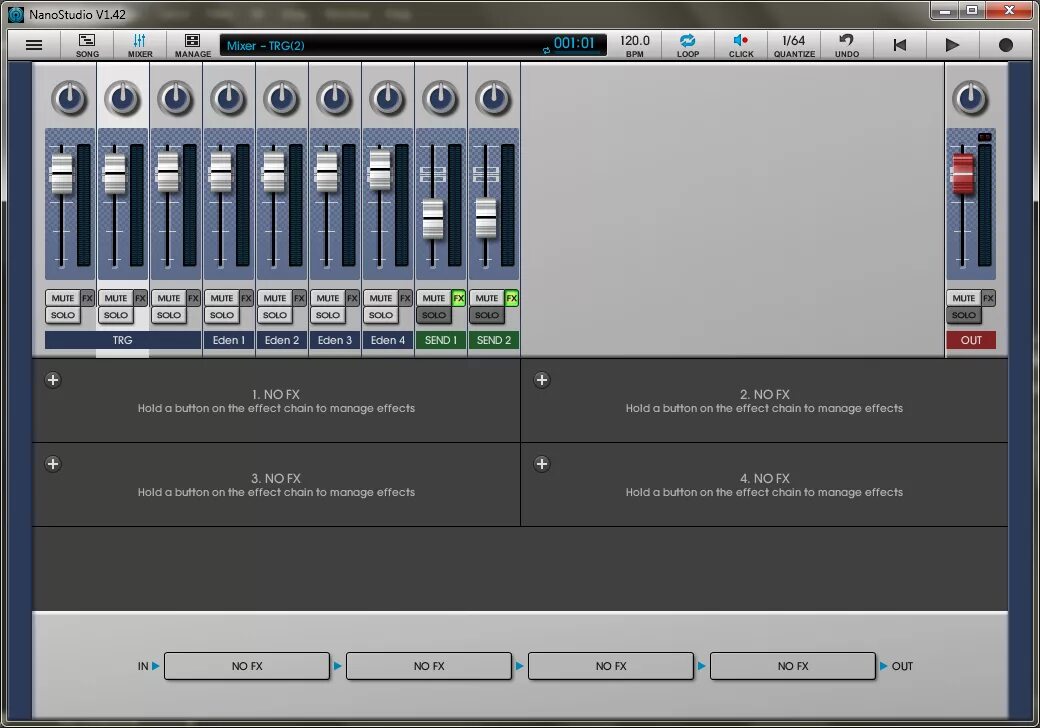The height and width of the screenshot is (728, 1040).
Task: Toggle the Loop button
Action: (x=688, y=46)
